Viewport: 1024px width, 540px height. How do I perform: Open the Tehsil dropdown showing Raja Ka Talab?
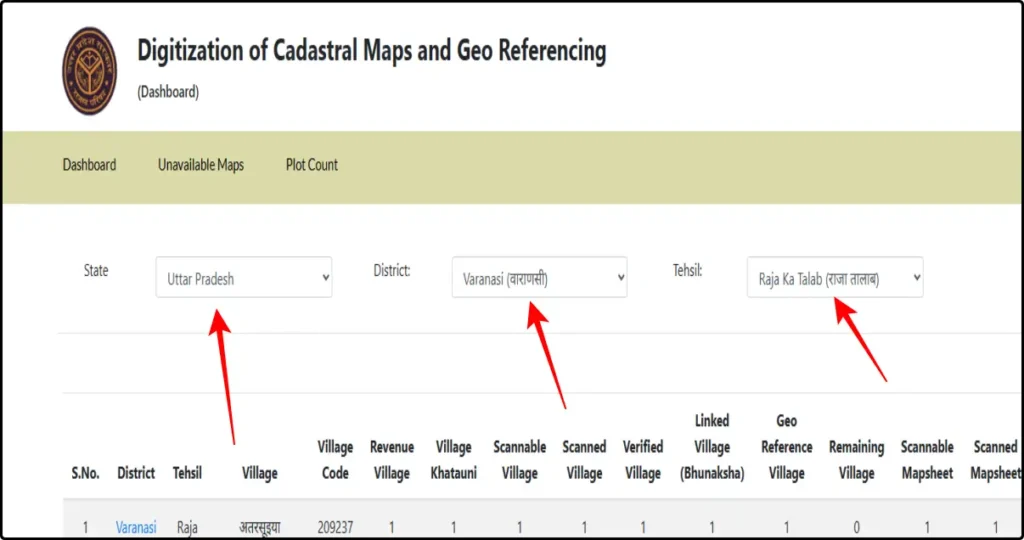[834, 278]
